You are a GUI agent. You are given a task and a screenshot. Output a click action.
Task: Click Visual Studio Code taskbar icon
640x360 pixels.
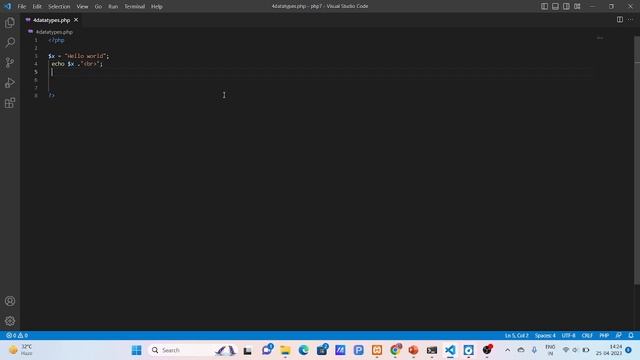point(450,350)
